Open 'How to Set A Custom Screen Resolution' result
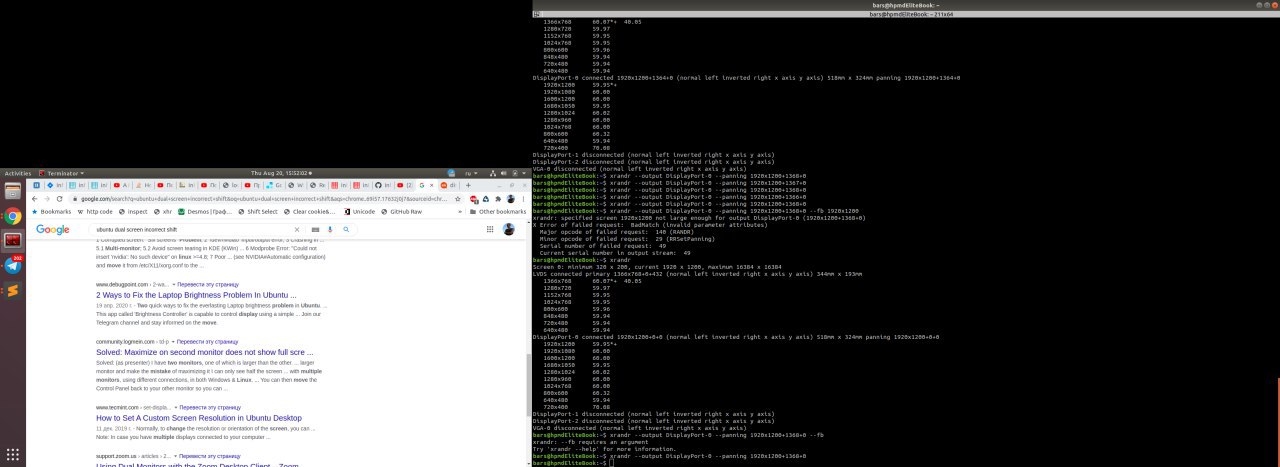 coord(199,418)
